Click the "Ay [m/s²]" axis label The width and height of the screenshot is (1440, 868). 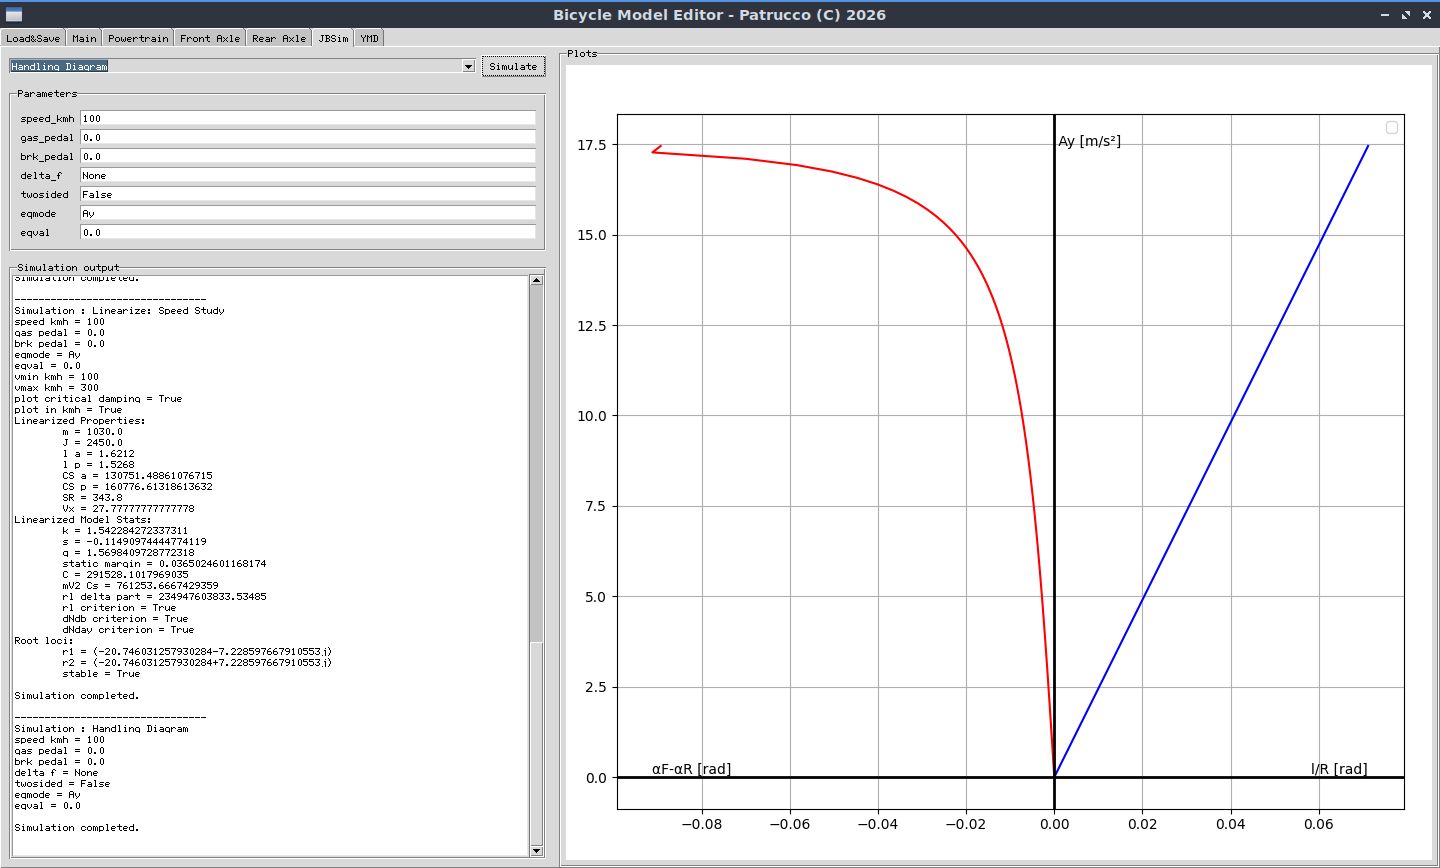click(1089, 141)
